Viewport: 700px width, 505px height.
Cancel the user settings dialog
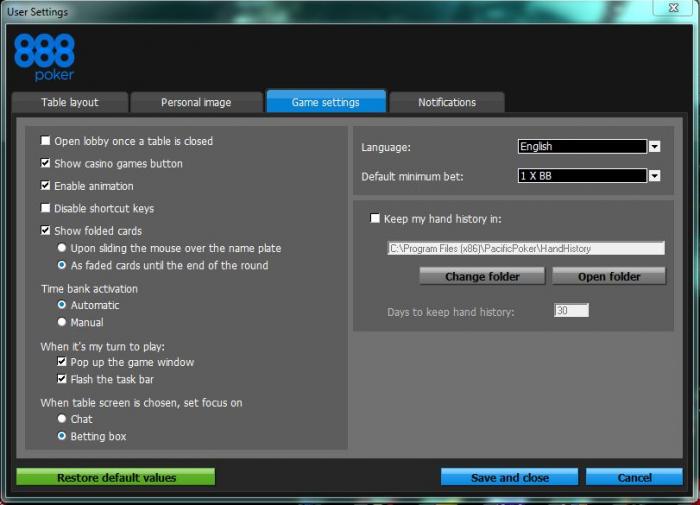[634, 477]
